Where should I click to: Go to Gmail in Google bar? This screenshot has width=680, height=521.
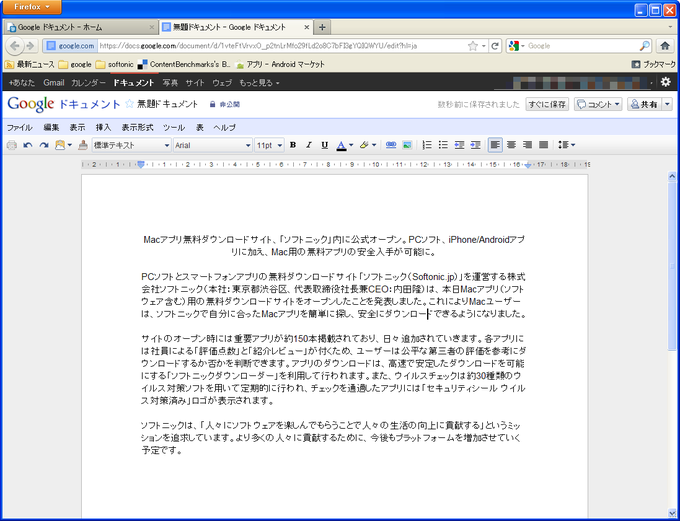[x=54, y=82]
